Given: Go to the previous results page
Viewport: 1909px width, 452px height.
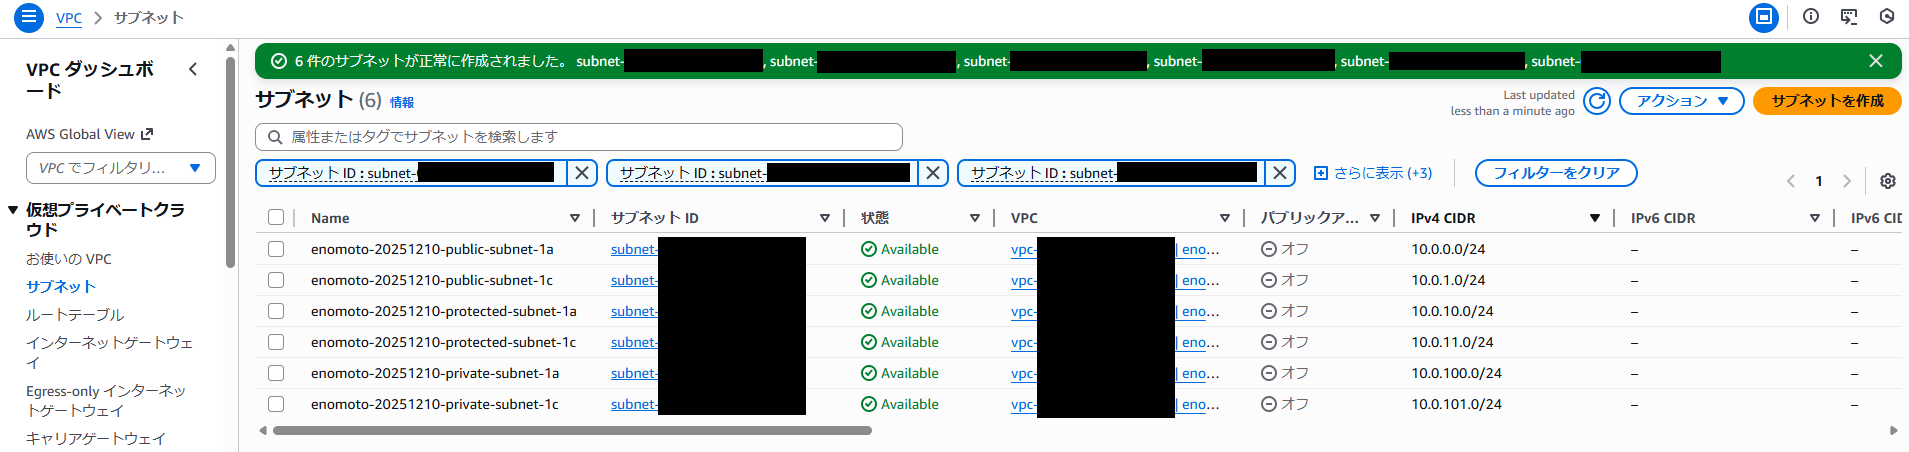Looking at the screenshot, I should (x=1791, y=181).
